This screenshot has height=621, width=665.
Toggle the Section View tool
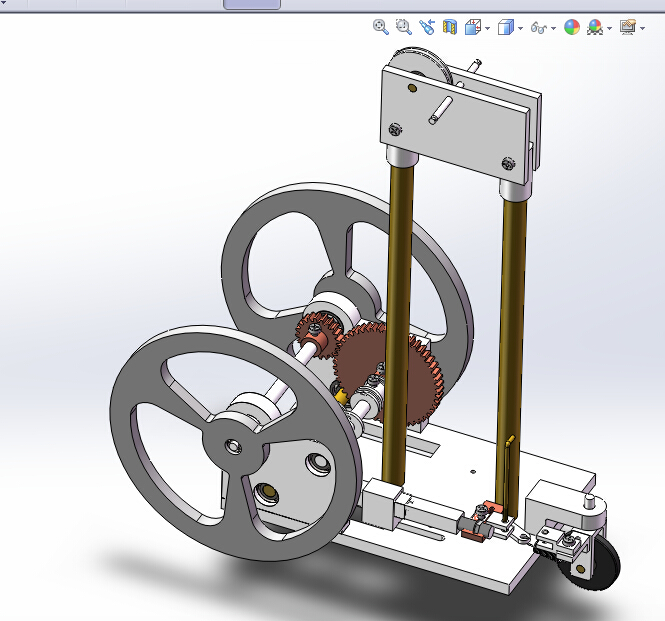pyautogui.click(x=450, y=28)
